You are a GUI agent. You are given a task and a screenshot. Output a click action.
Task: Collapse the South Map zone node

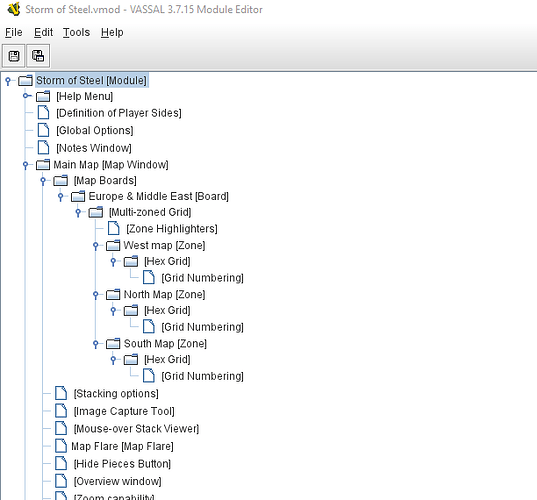[x=96, y=343]
